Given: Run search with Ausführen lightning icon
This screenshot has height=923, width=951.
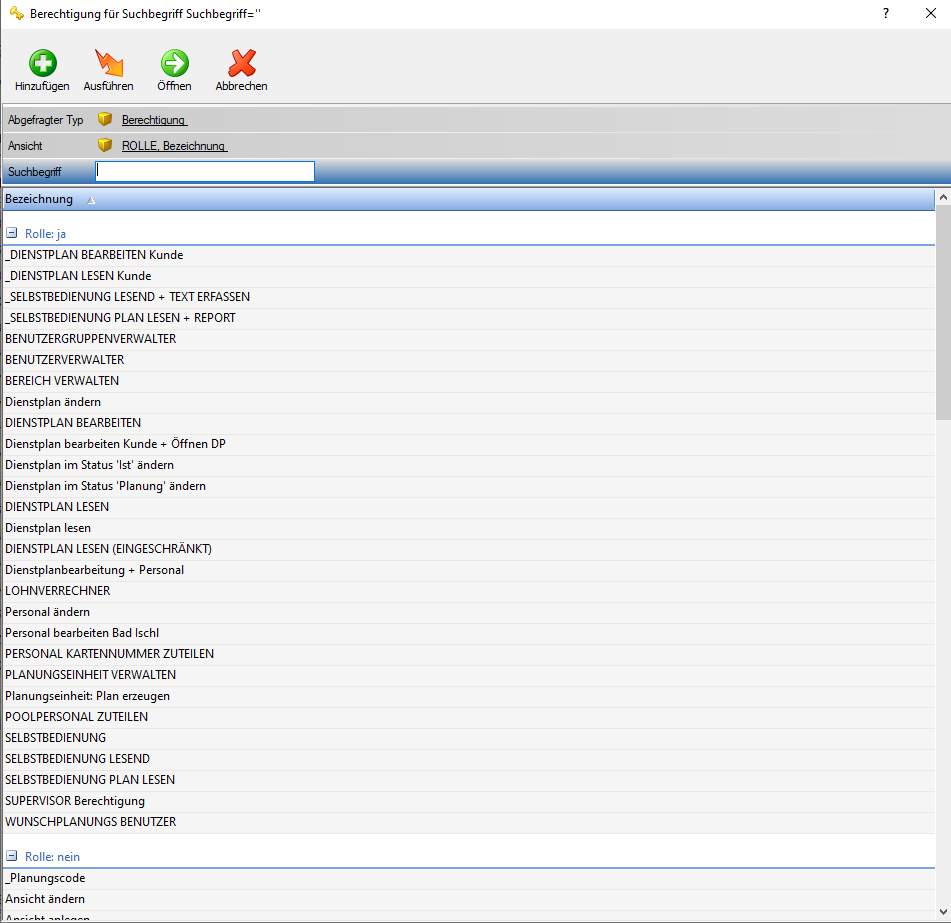Looking at the screenshot, I should point(108,64).
